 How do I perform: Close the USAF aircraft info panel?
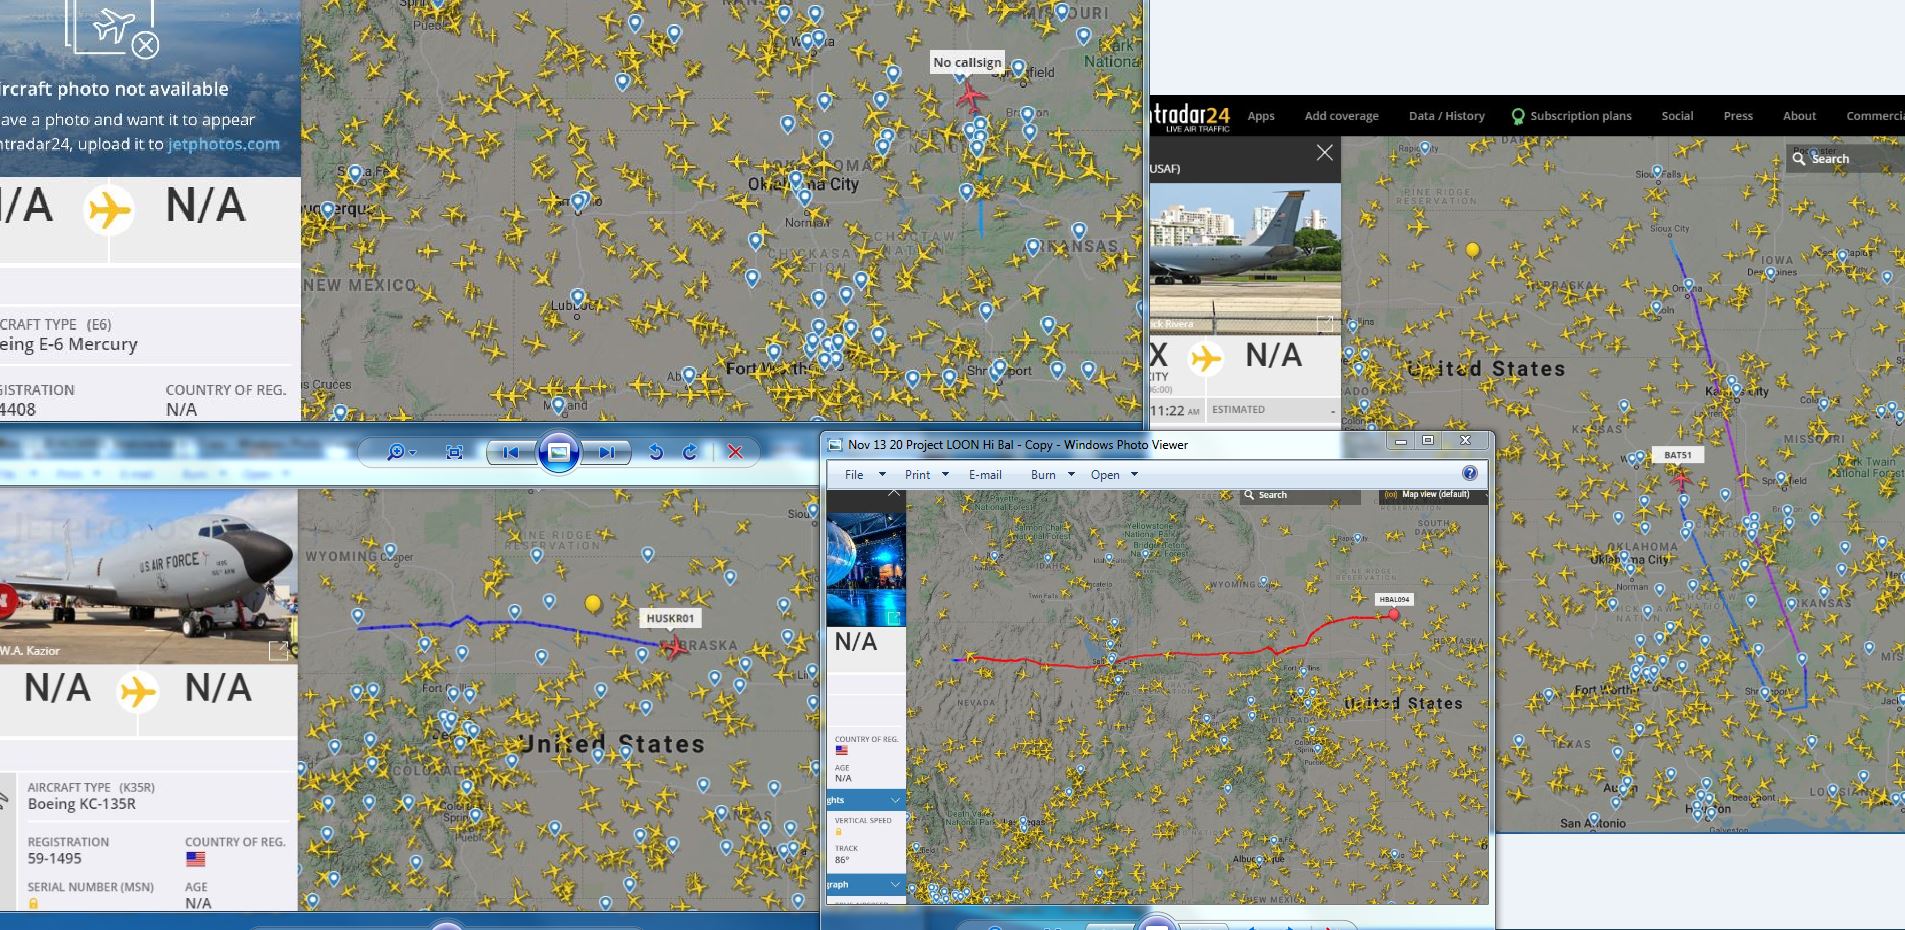tap(1325, 153)
